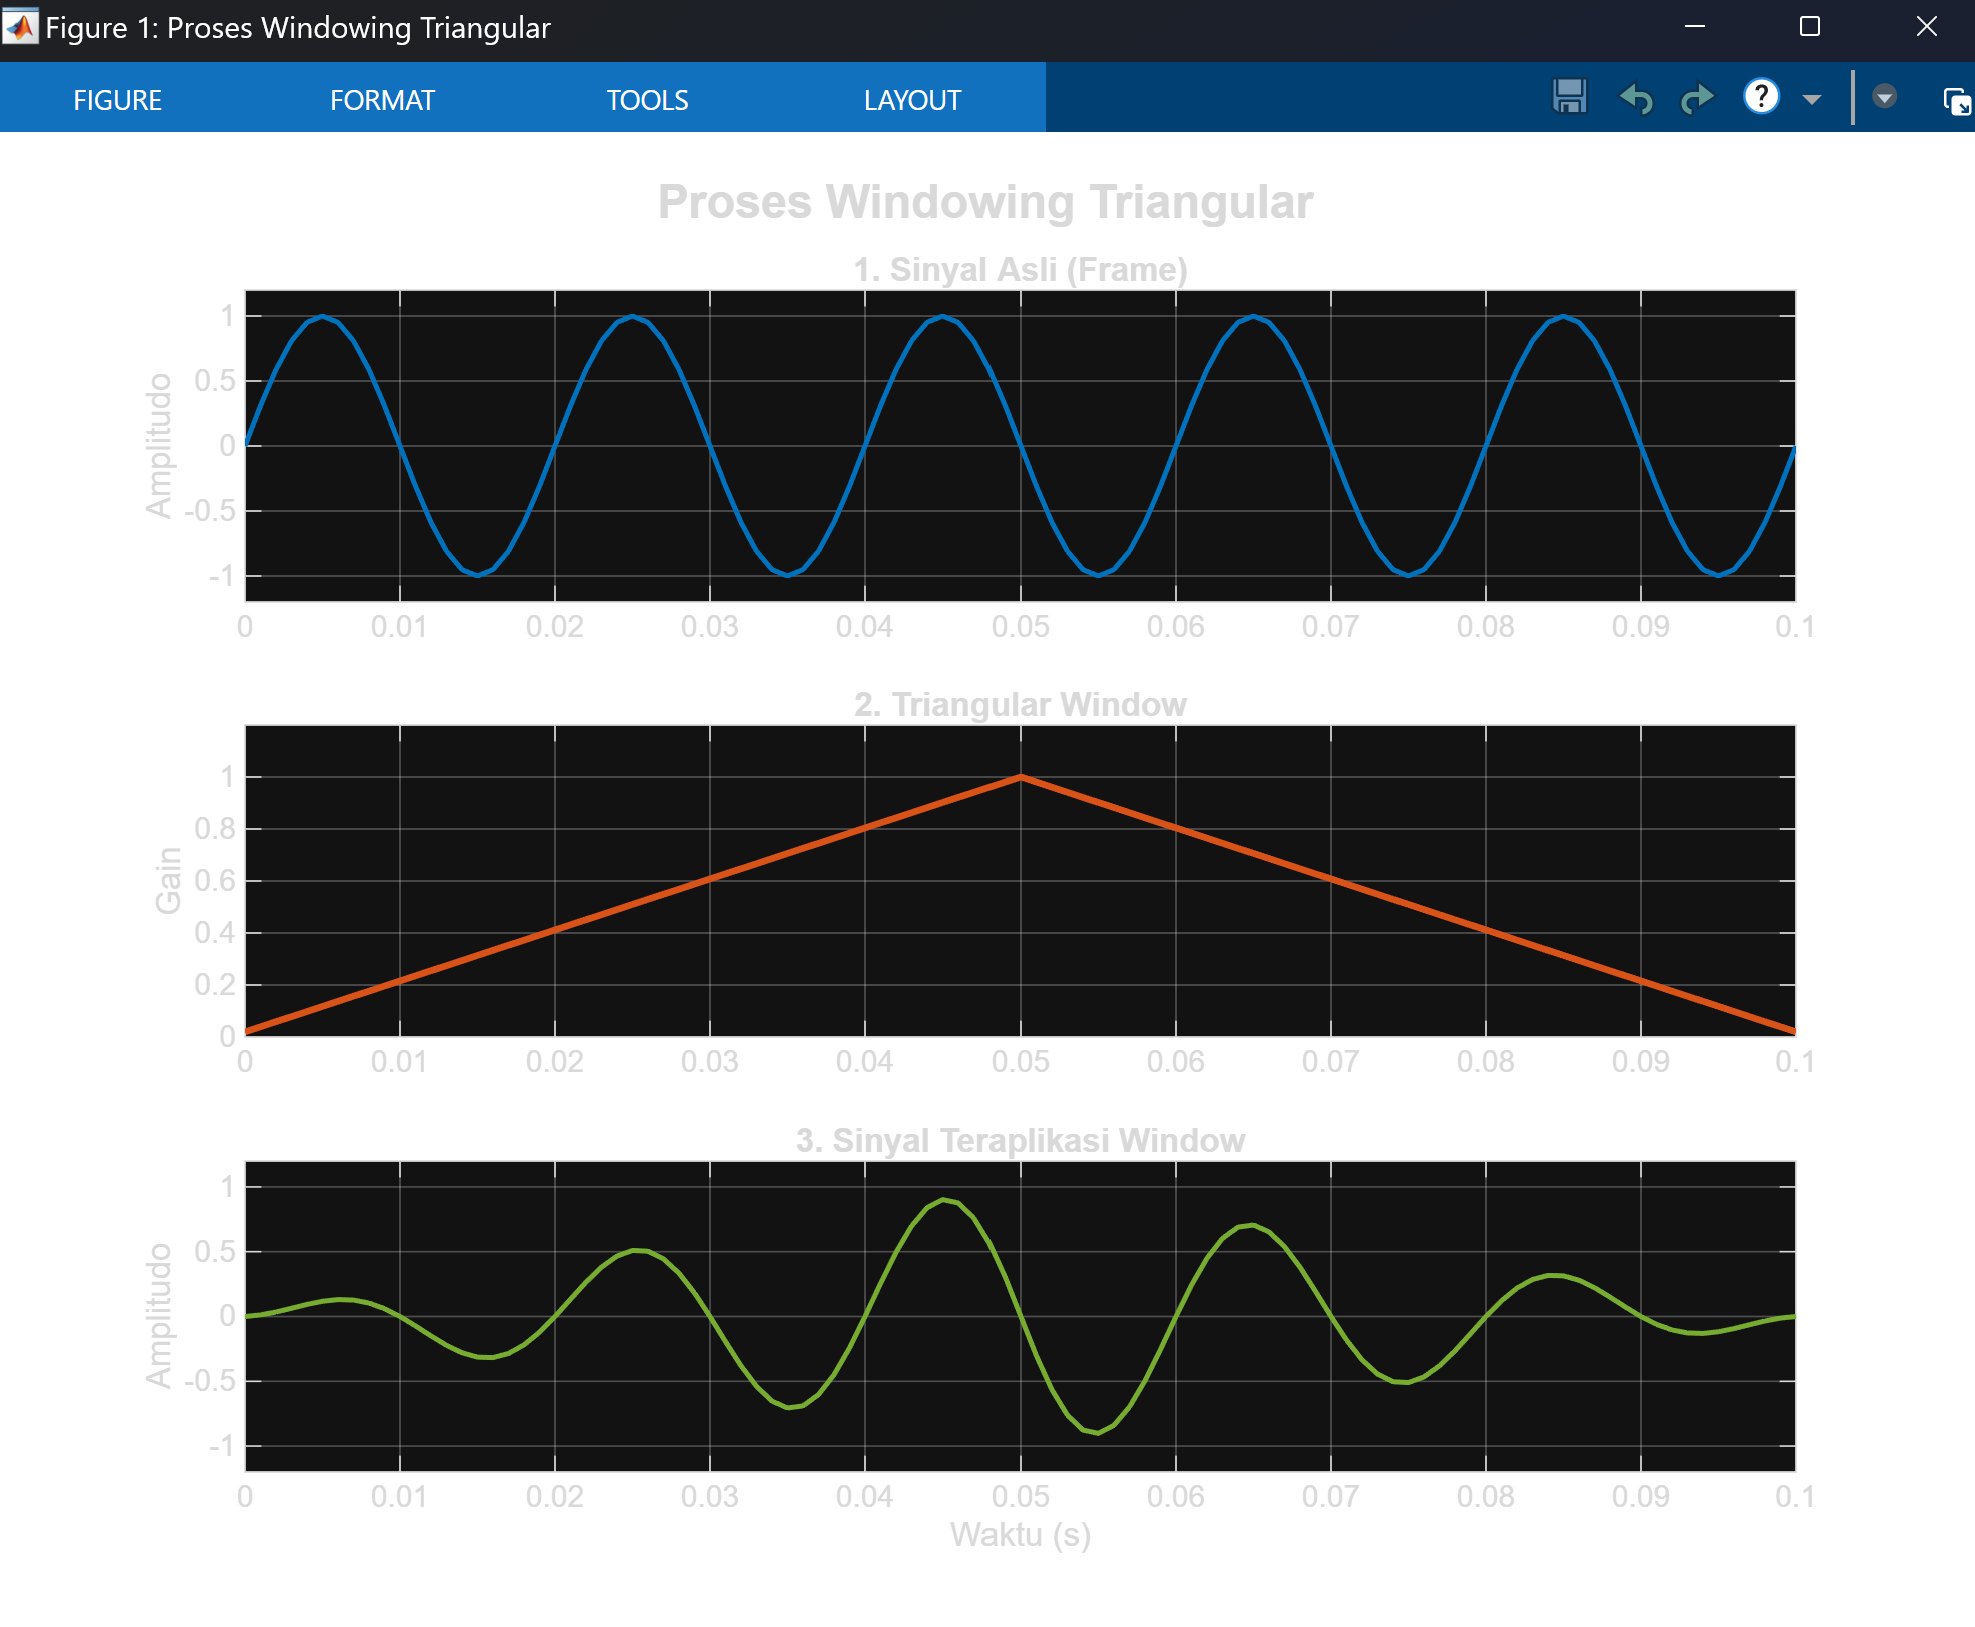Click the Save floppy disk icon

point(1569,97)
